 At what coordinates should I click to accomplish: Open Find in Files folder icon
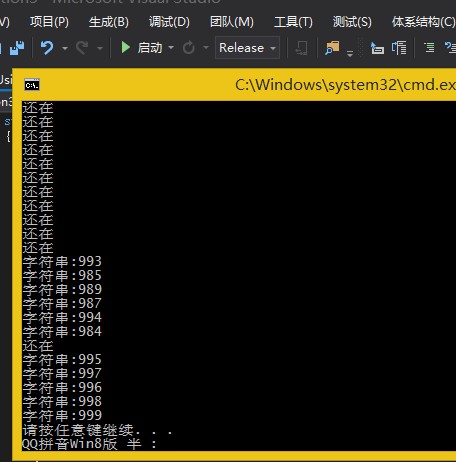click(x=332, y=48)
